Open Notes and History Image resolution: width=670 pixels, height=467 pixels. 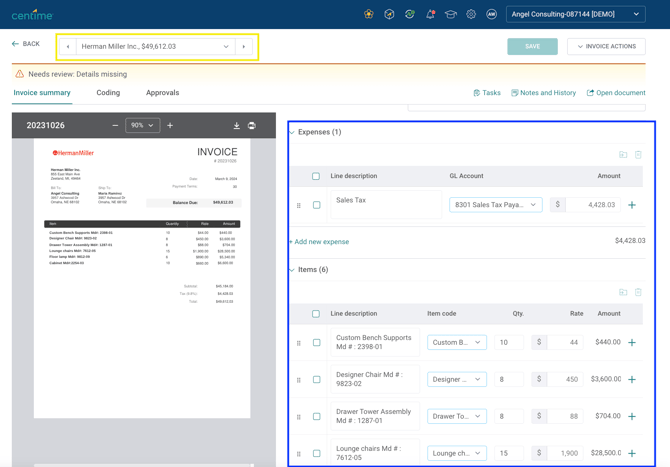(x=544, y=93)
